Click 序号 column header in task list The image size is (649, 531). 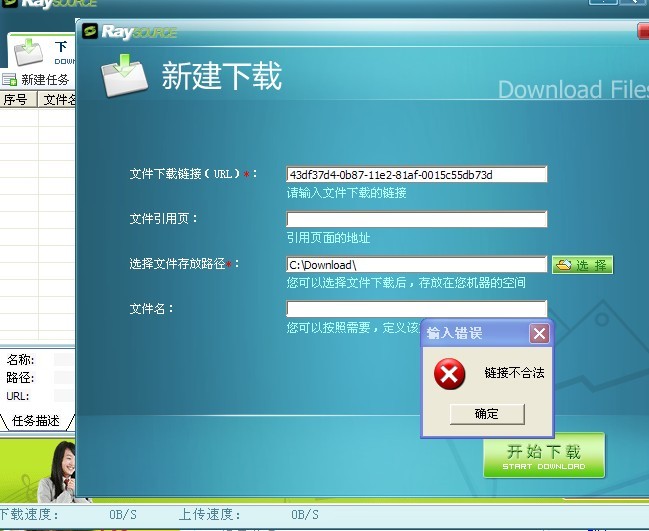19,99
